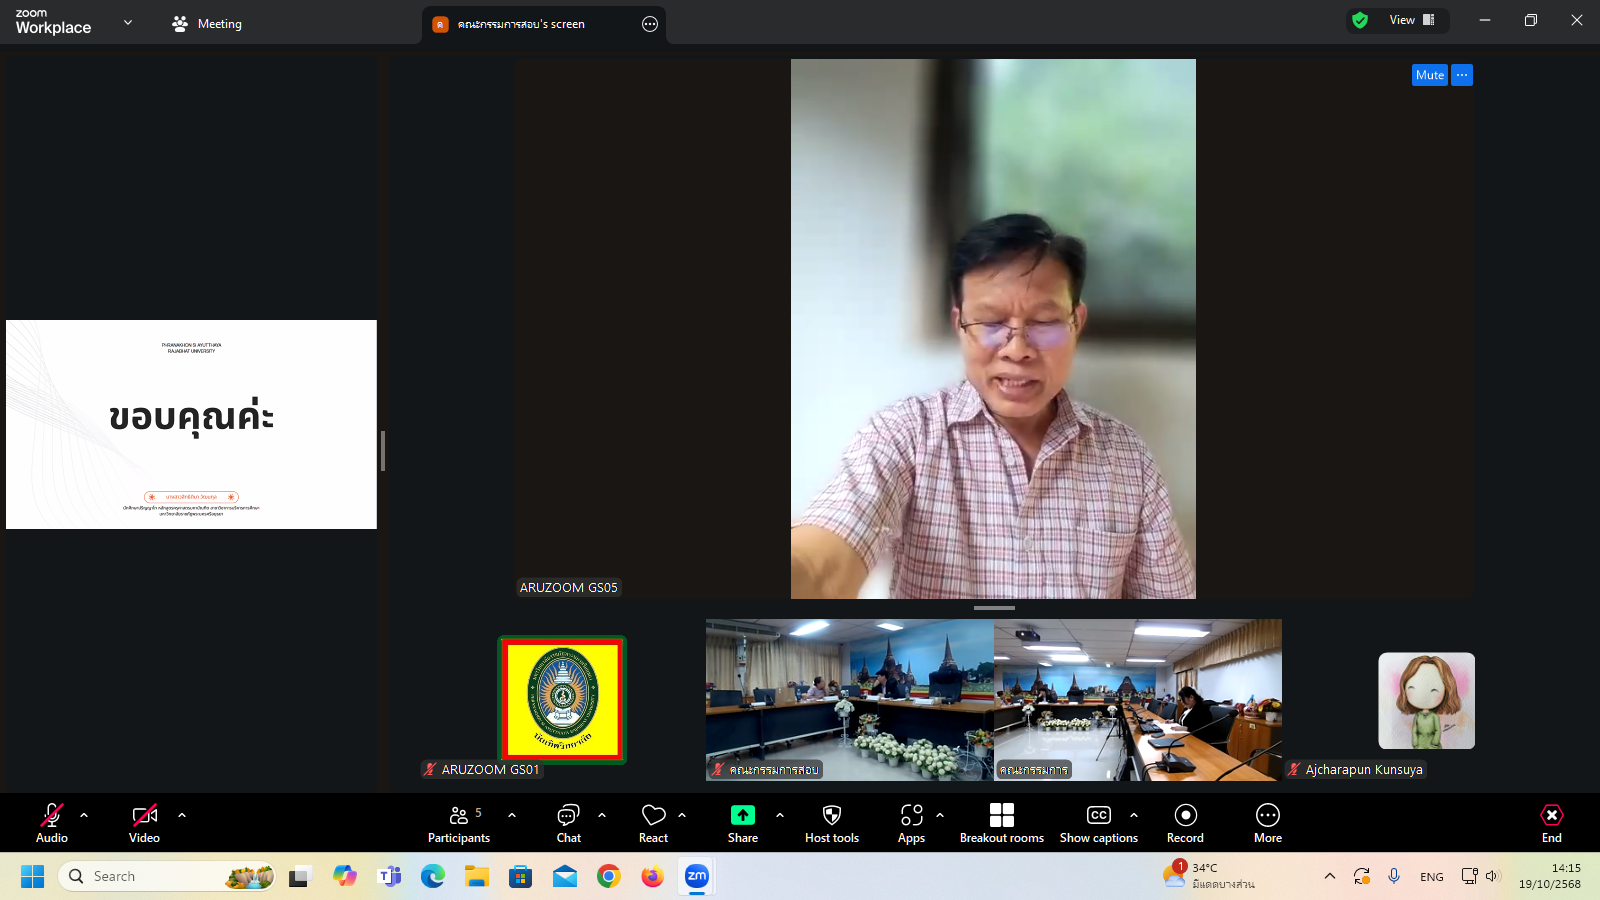Open the Participants panel
Viewport: 1600px width, 900px height.
(459, 823)
